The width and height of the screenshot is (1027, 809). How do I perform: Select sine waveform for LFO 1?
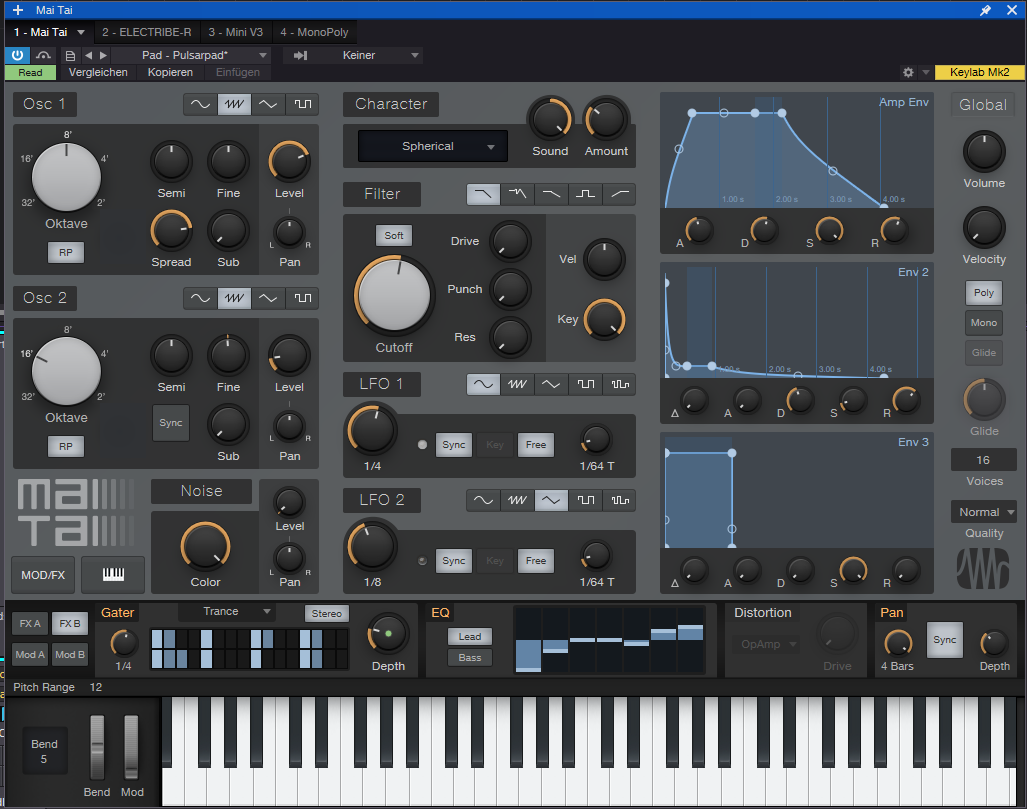pyautogui.click(x=483, y=385)
